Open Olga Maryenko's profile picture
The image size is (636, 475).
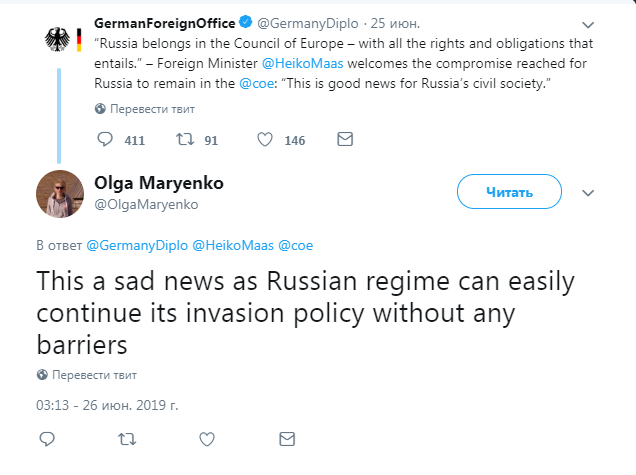click(60, 194)
